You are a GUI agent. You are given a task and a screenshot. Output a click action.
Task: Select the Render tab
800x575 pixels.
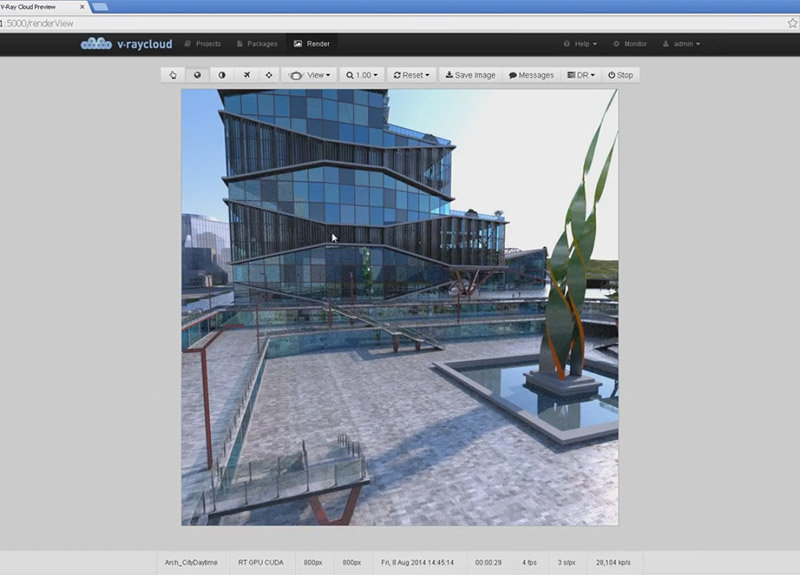pos(311,44)
